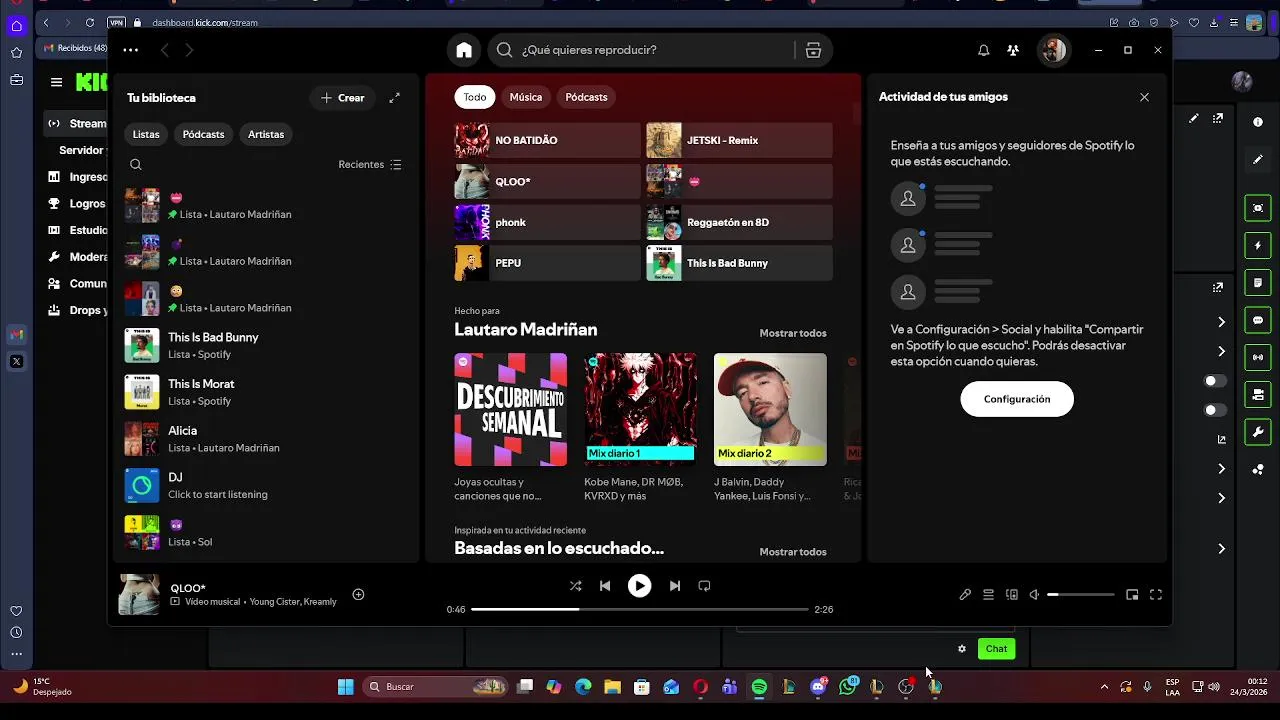Adjust the volume slider

pyautogui.click(x=1080, y=595)
